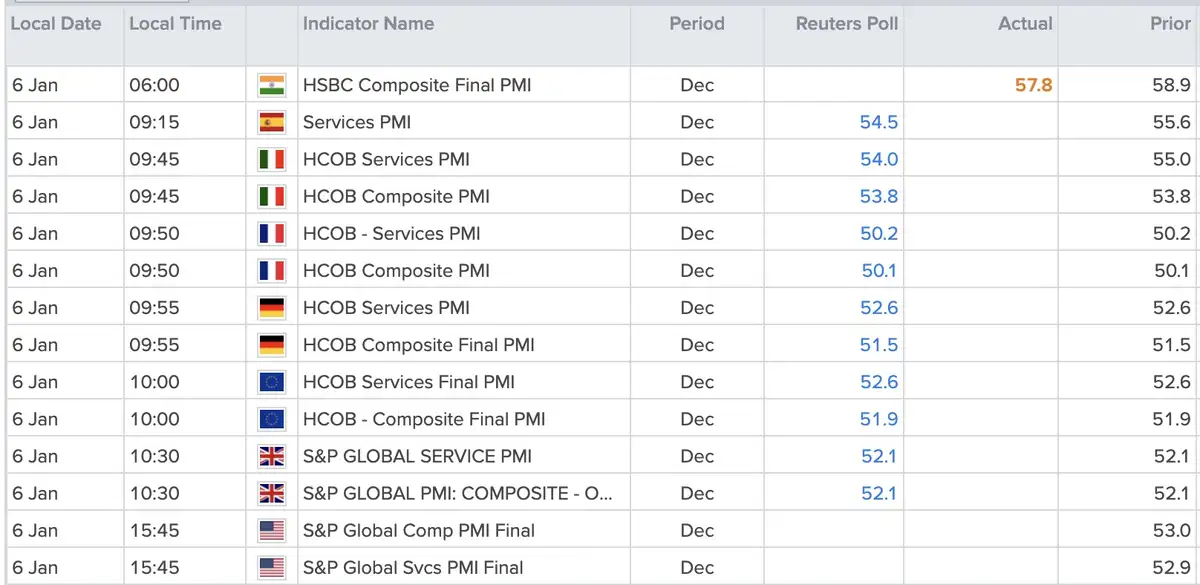Screen dimensions: 1200x585
Task: Click the prior value 58.9
Action: (1171, 85)
